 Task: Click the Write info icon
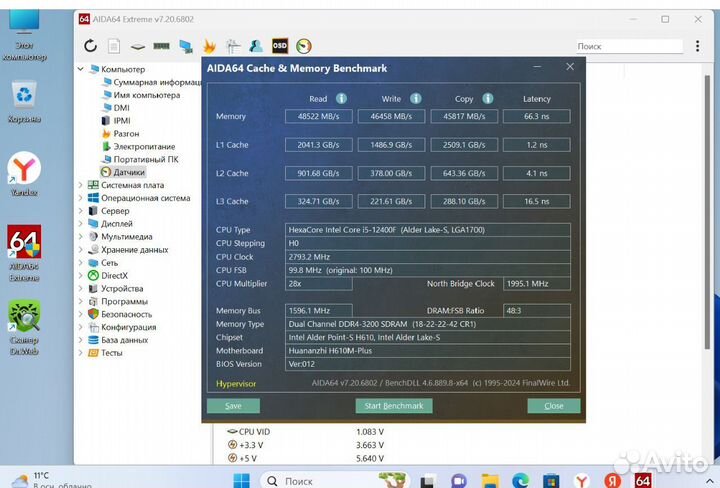click(416, 98)
